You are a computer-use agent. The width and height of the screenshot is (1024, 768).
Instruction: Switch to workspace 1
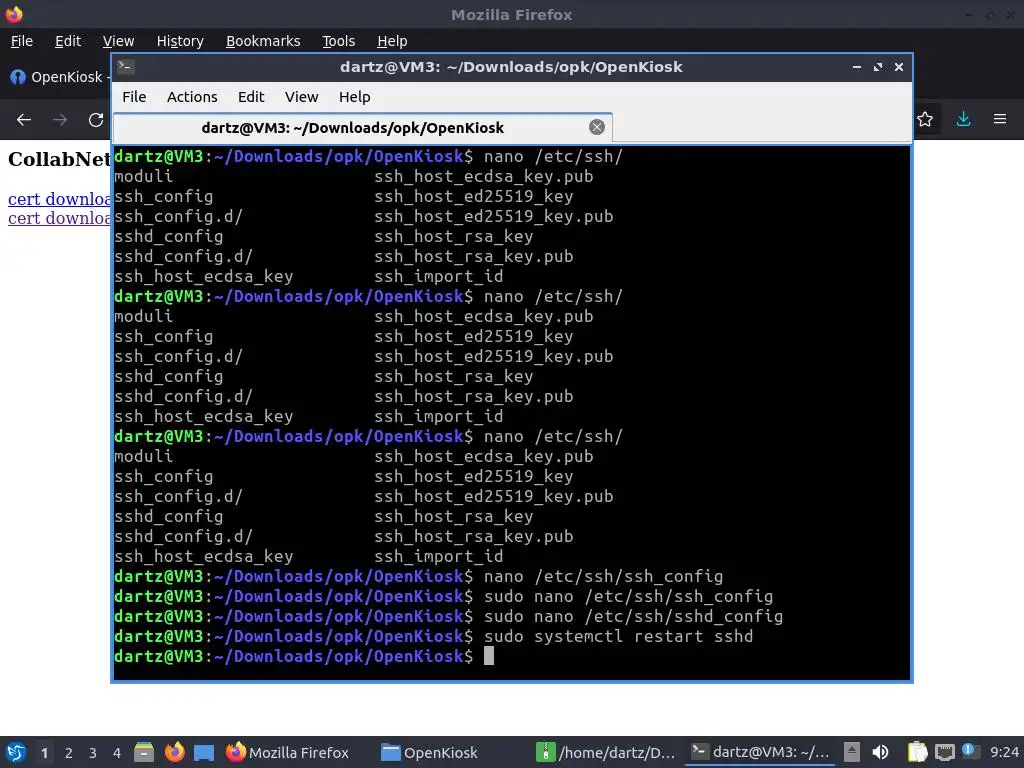(x=44, y=753)
